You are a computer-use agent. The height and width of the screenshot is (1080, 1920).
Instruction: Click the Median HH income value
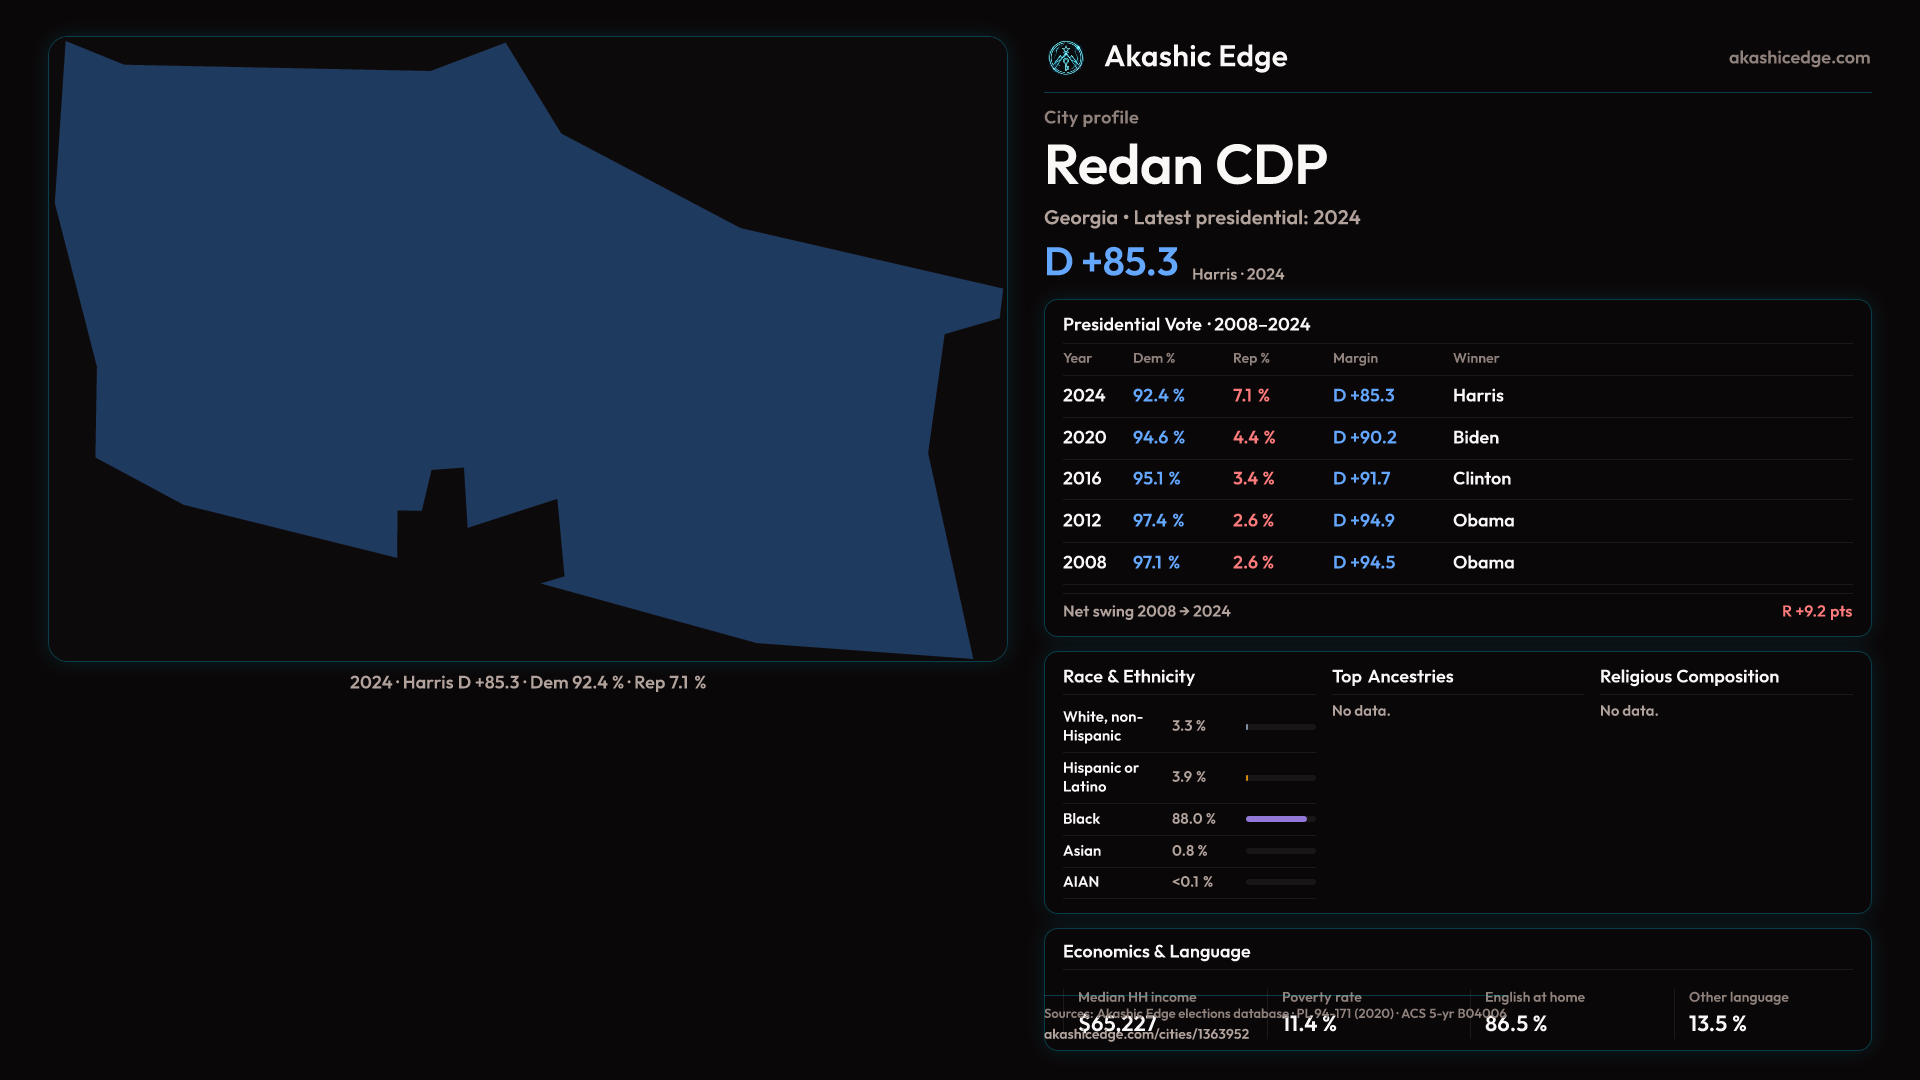pyautogui.click(x=1117, y=1024)
